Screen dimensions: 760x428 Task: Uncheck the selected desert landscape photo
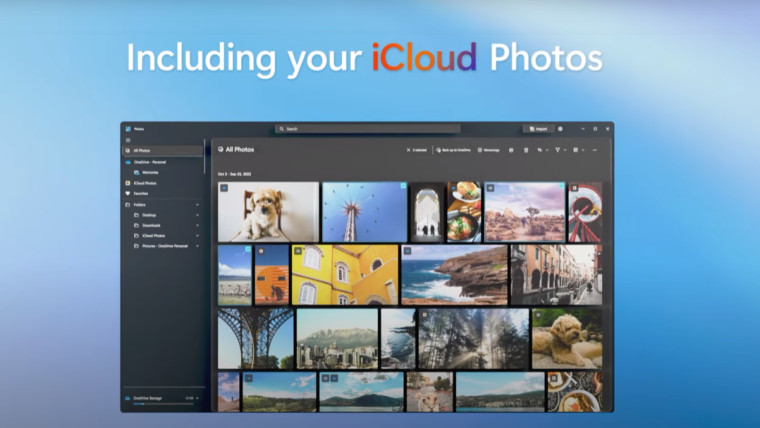point(490,187)
